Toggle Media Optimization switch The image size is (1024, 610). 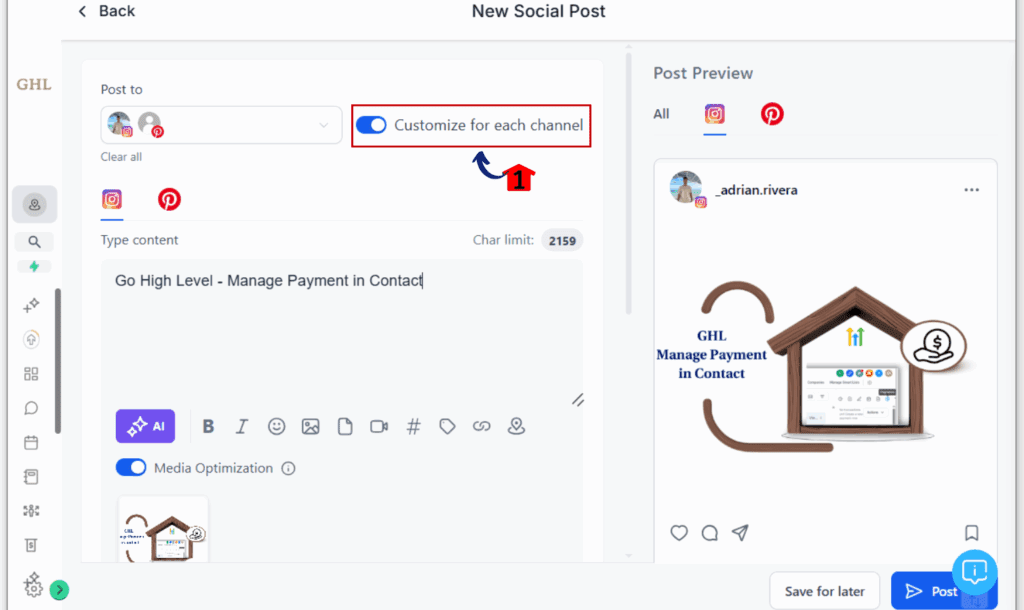pos(131,468)
